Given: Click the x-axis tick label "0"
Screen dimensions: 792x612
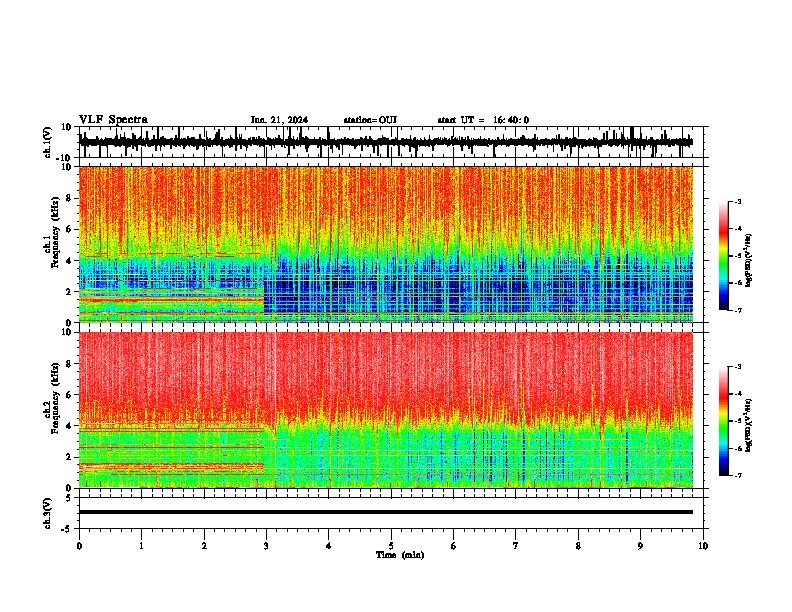Looking at the screenshot, I should tap(79, 546).
